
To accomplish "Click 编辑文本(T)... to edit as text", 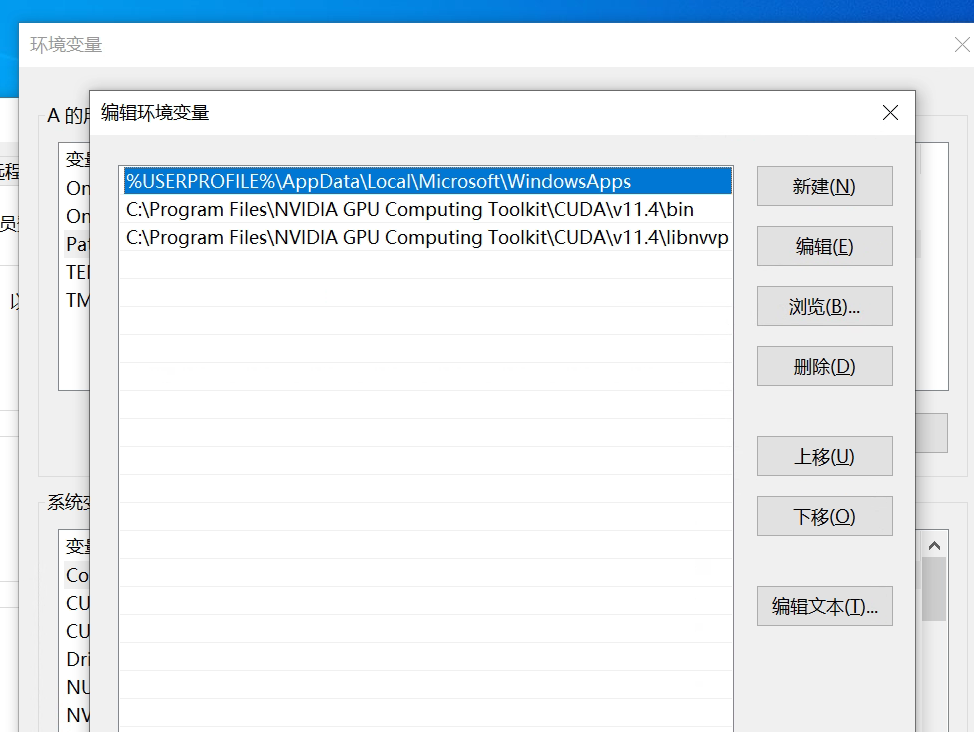I will coord(824,606).
